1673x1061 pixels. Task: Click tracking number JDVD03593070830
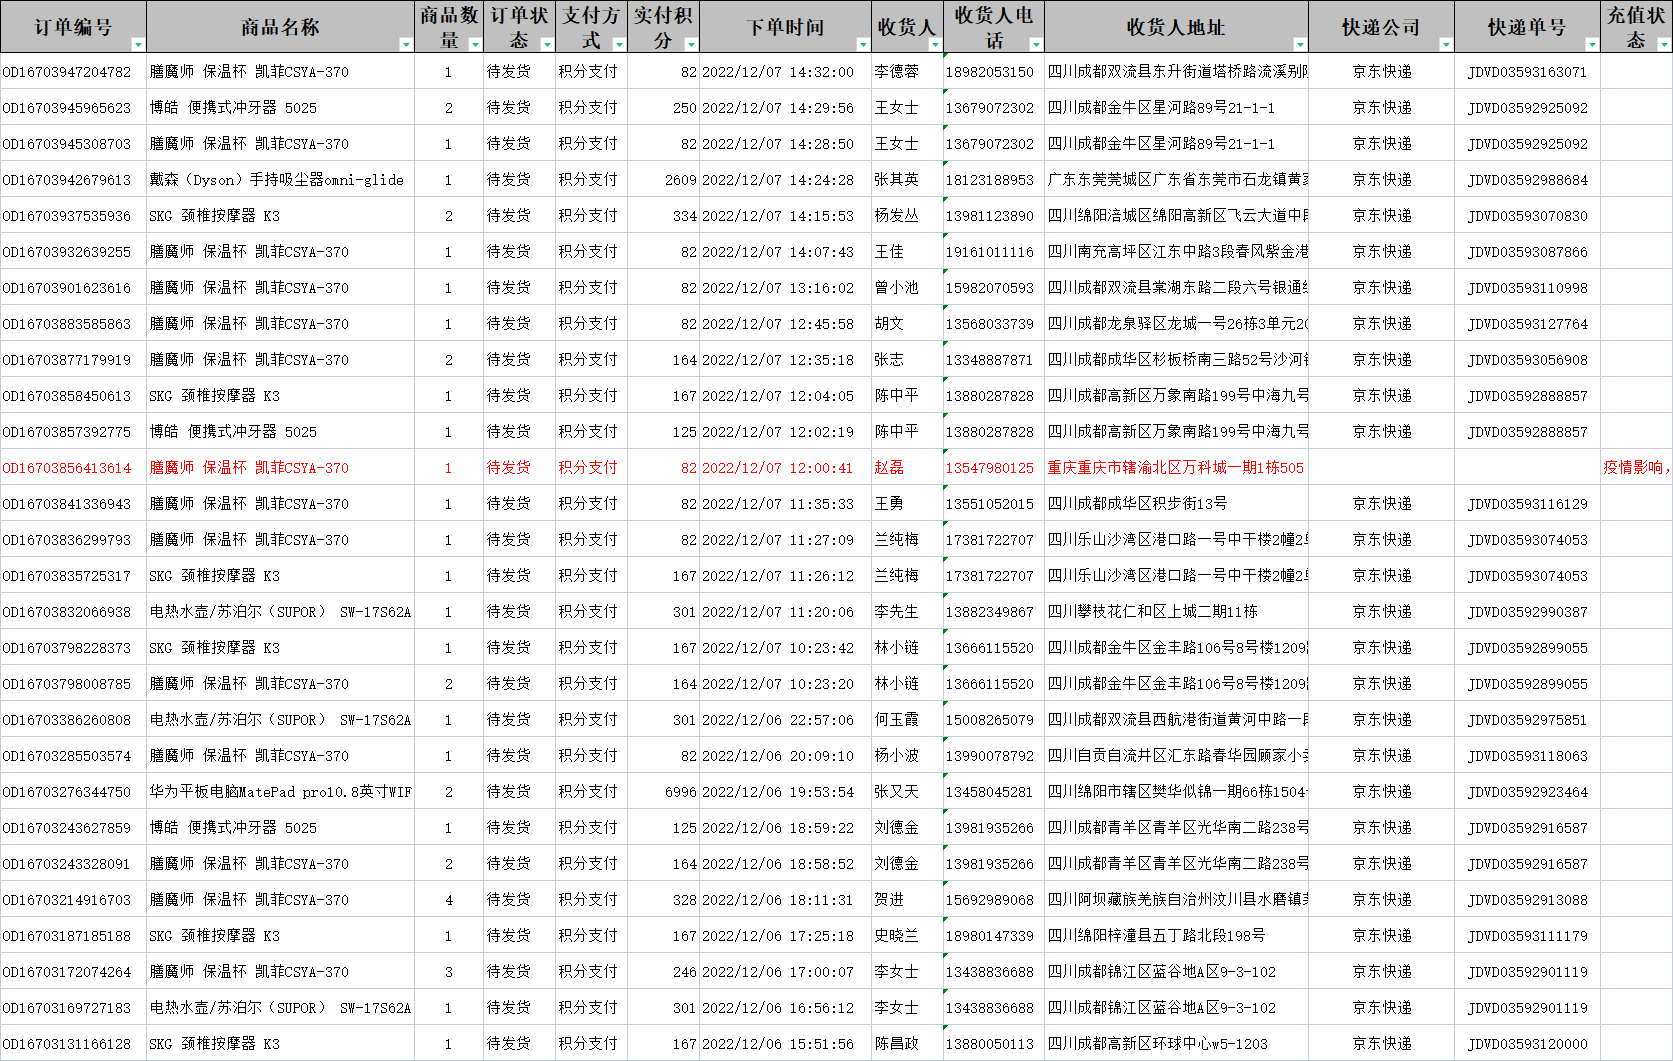coord(1527,216)
